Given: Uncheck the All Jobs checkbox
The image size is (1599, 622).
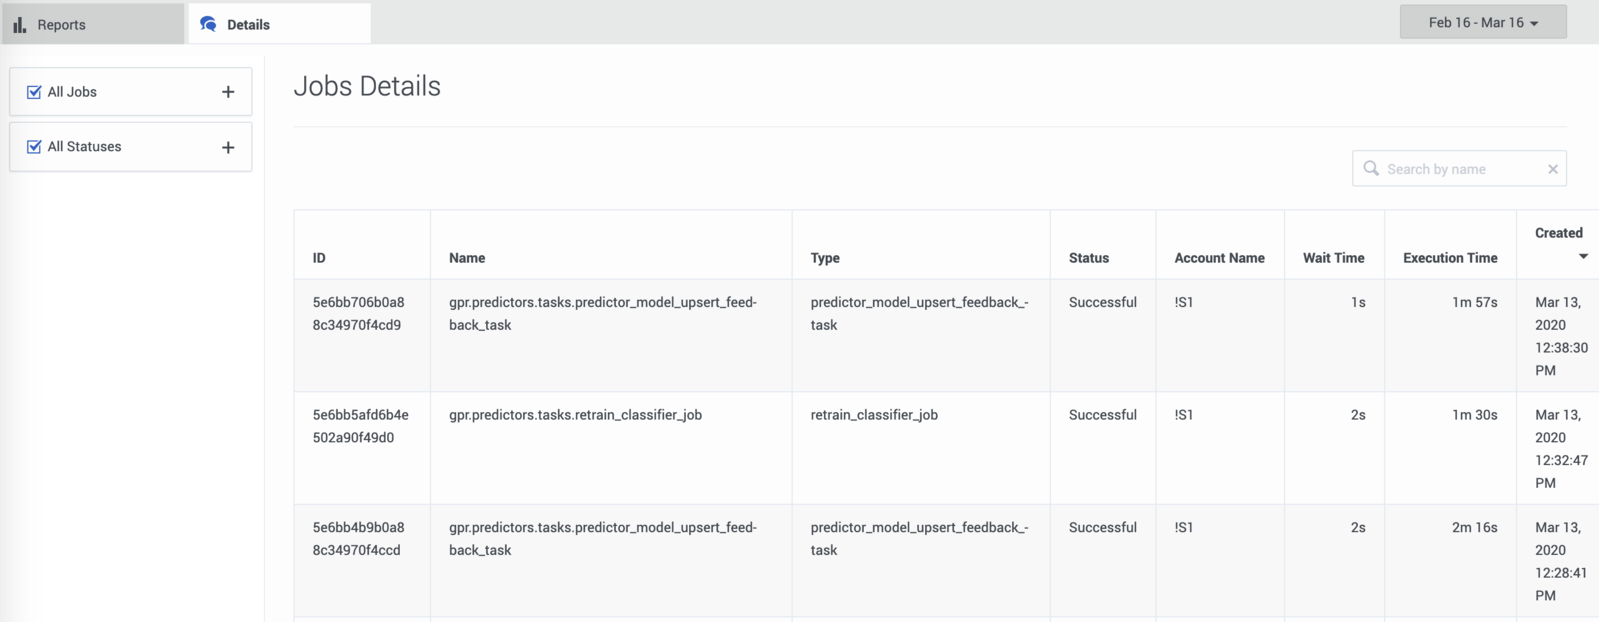Looking at the screenshot, I should pos(34,92).
